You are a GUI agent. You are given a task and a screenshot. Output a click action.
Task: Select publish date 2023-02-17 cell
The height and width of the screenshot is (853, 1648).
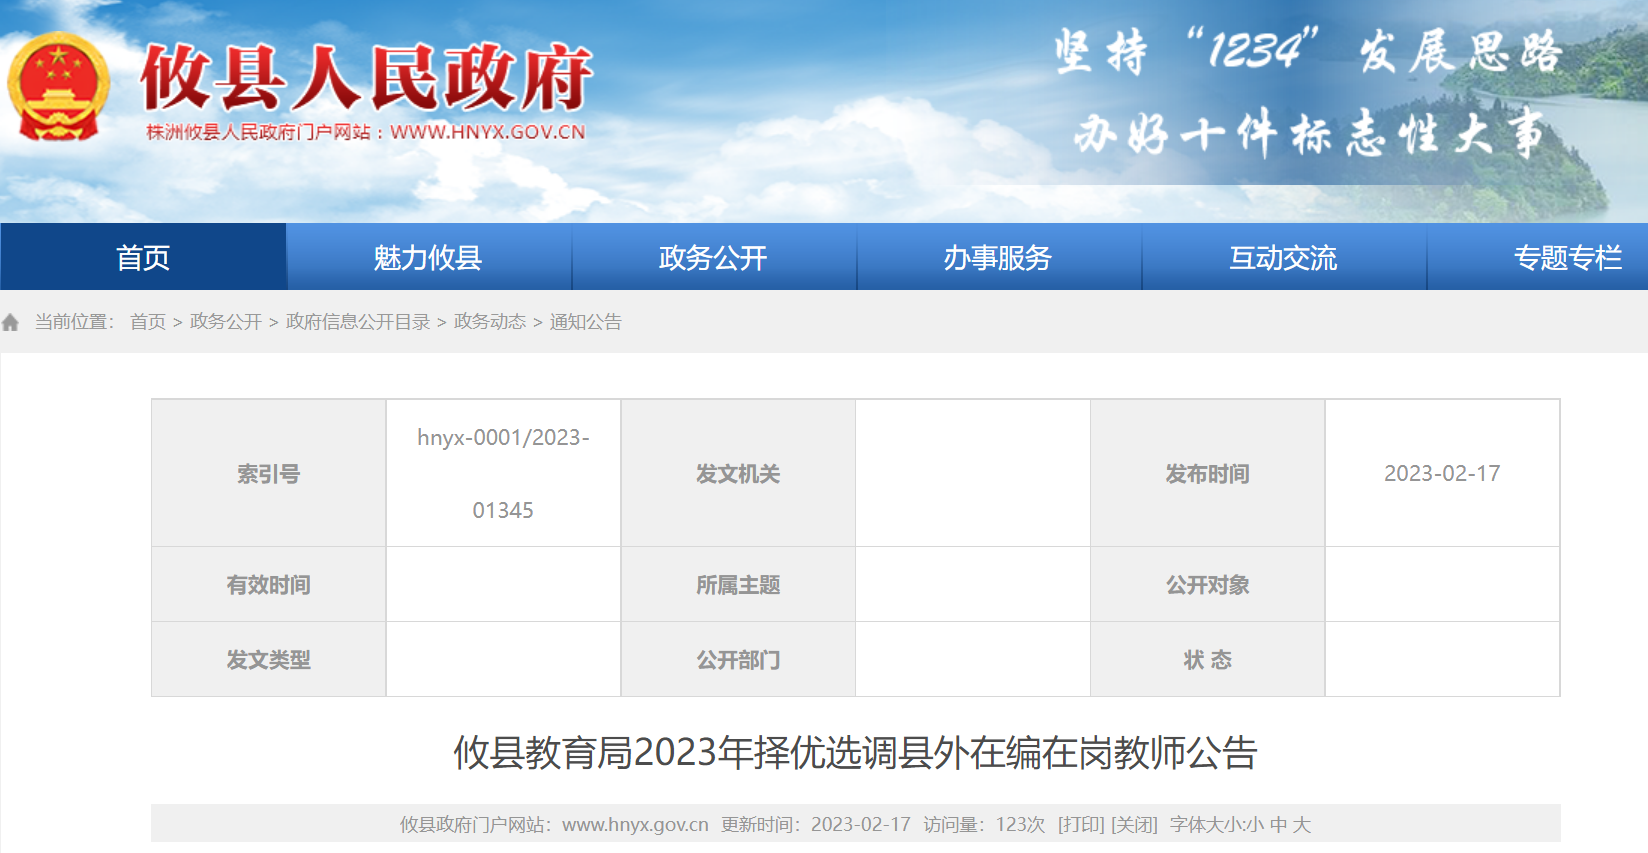tap(1442, 474)
